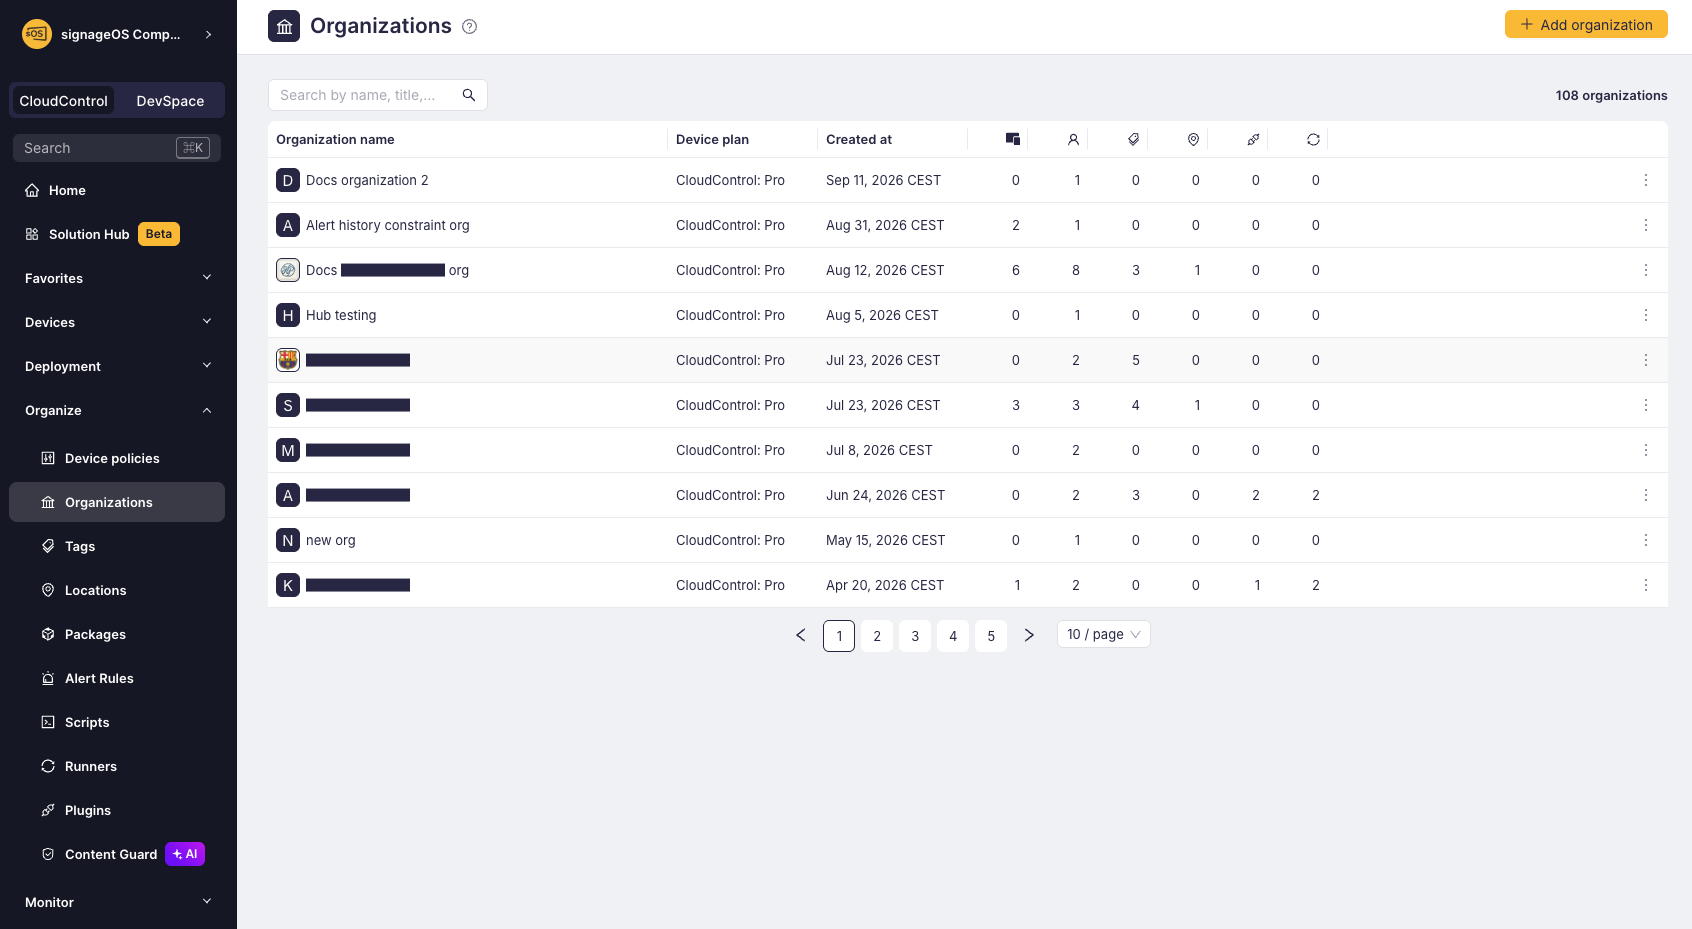1692x929 pixels.
Task: Expand the Monitor sidebar section
Action: click(118, 902)
